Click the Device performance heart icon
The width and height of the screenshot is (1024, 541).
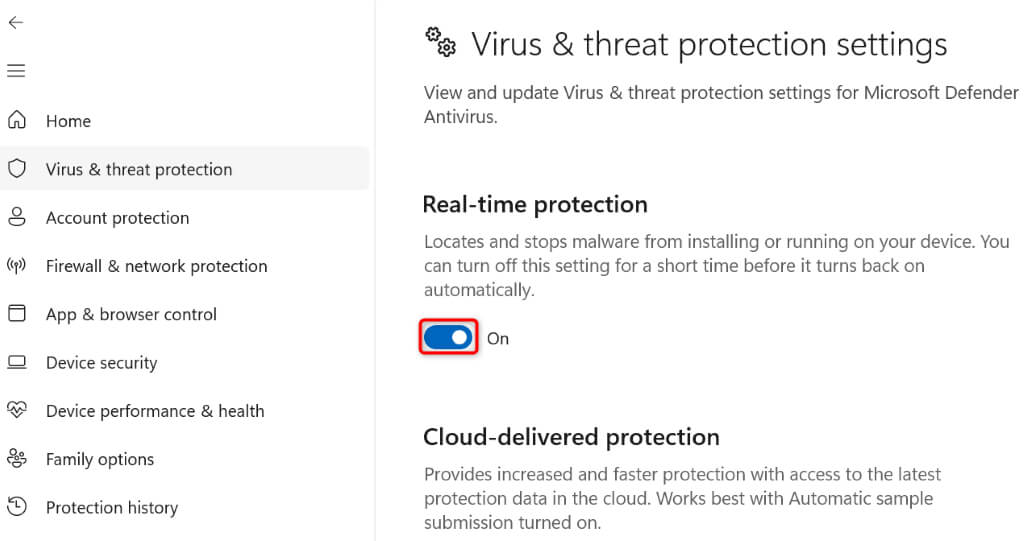pos(16,410)
